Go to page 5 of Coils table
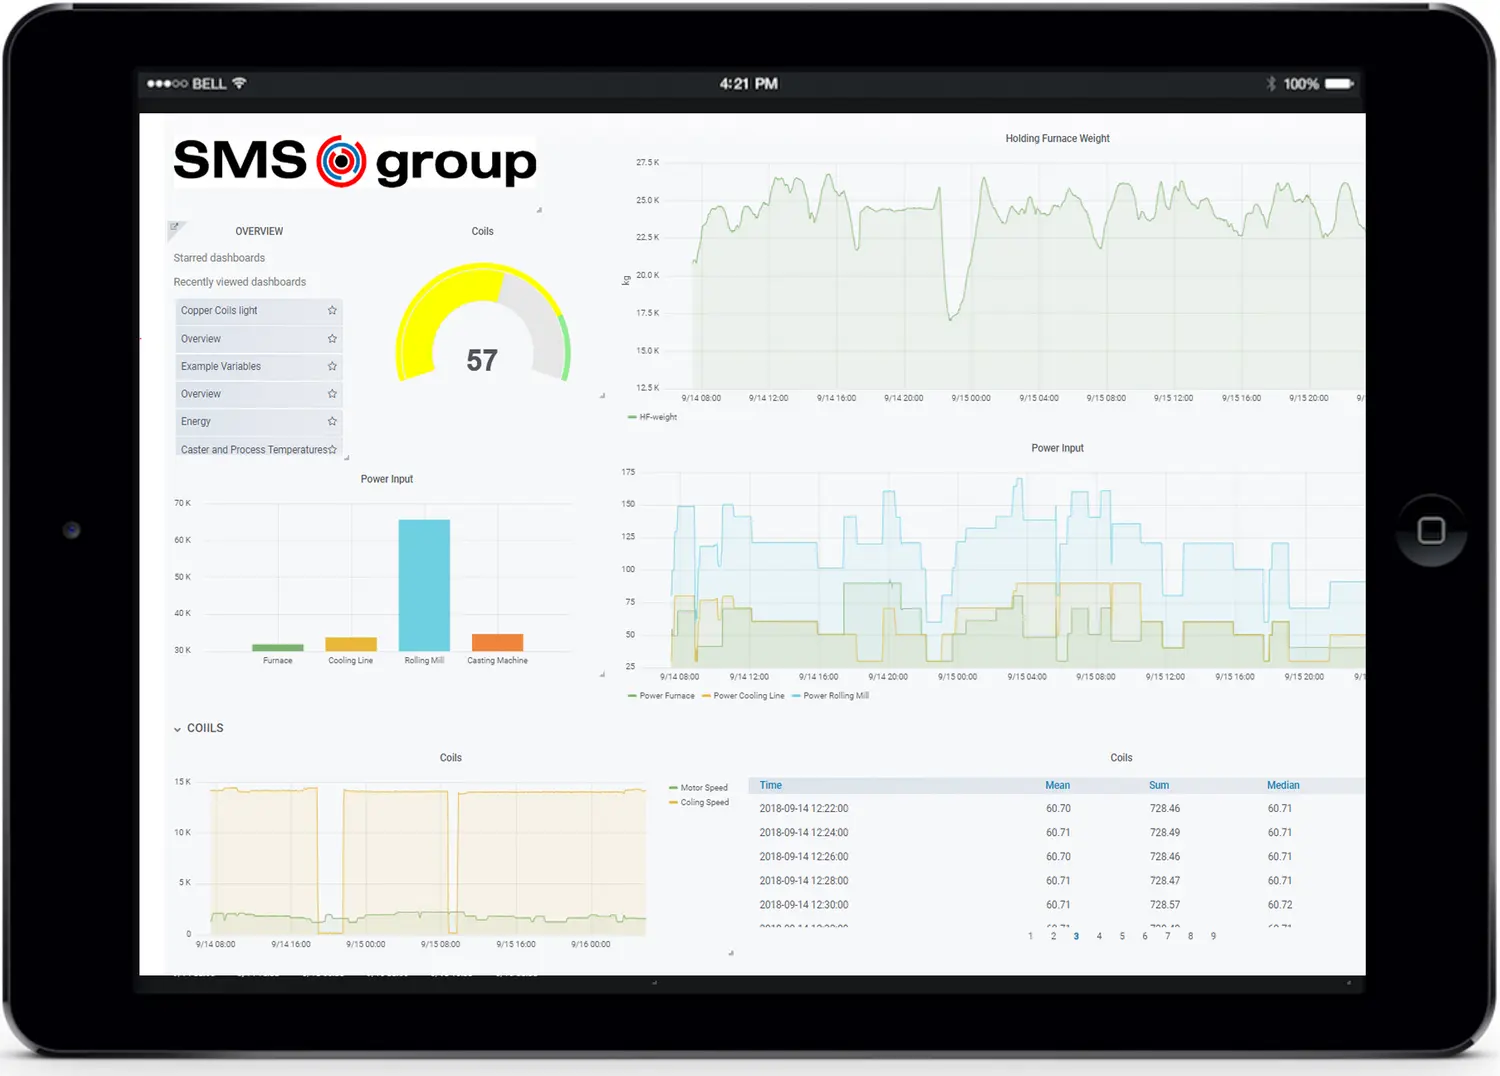 (1122, 937)
